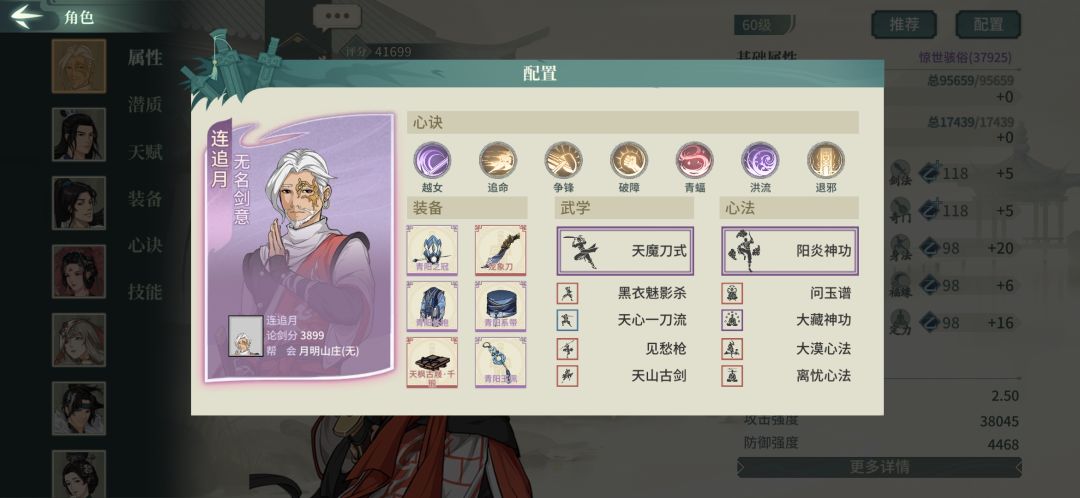This screenshot has height=498, width=1080.
Task: Click the 推荐 button
Action: 904,24
